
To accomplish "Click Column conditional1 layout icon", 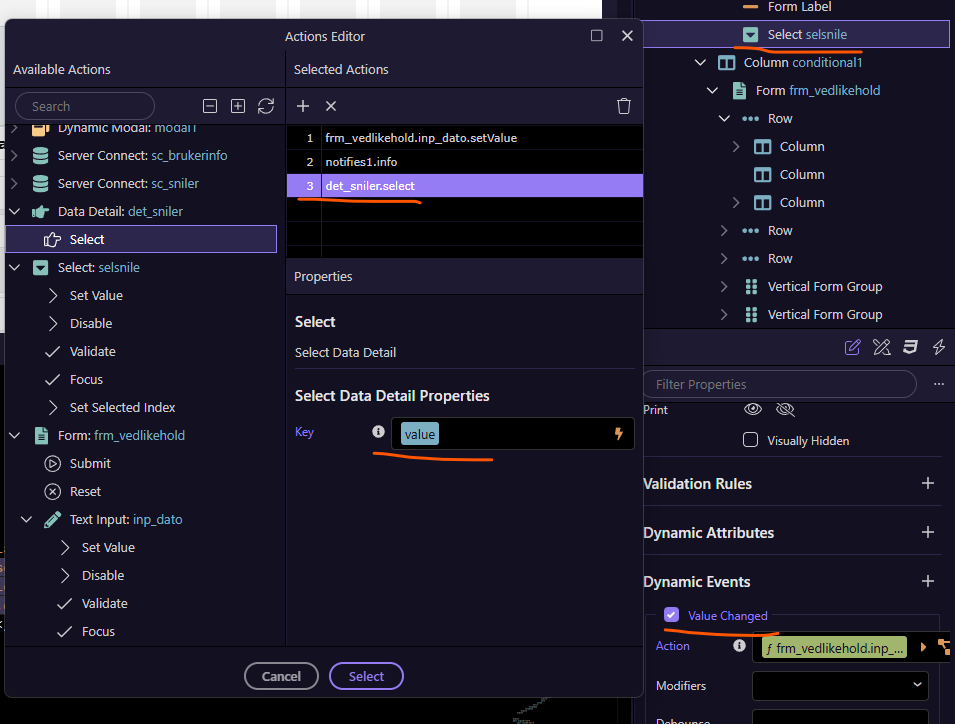I will [x=727, y=62].
